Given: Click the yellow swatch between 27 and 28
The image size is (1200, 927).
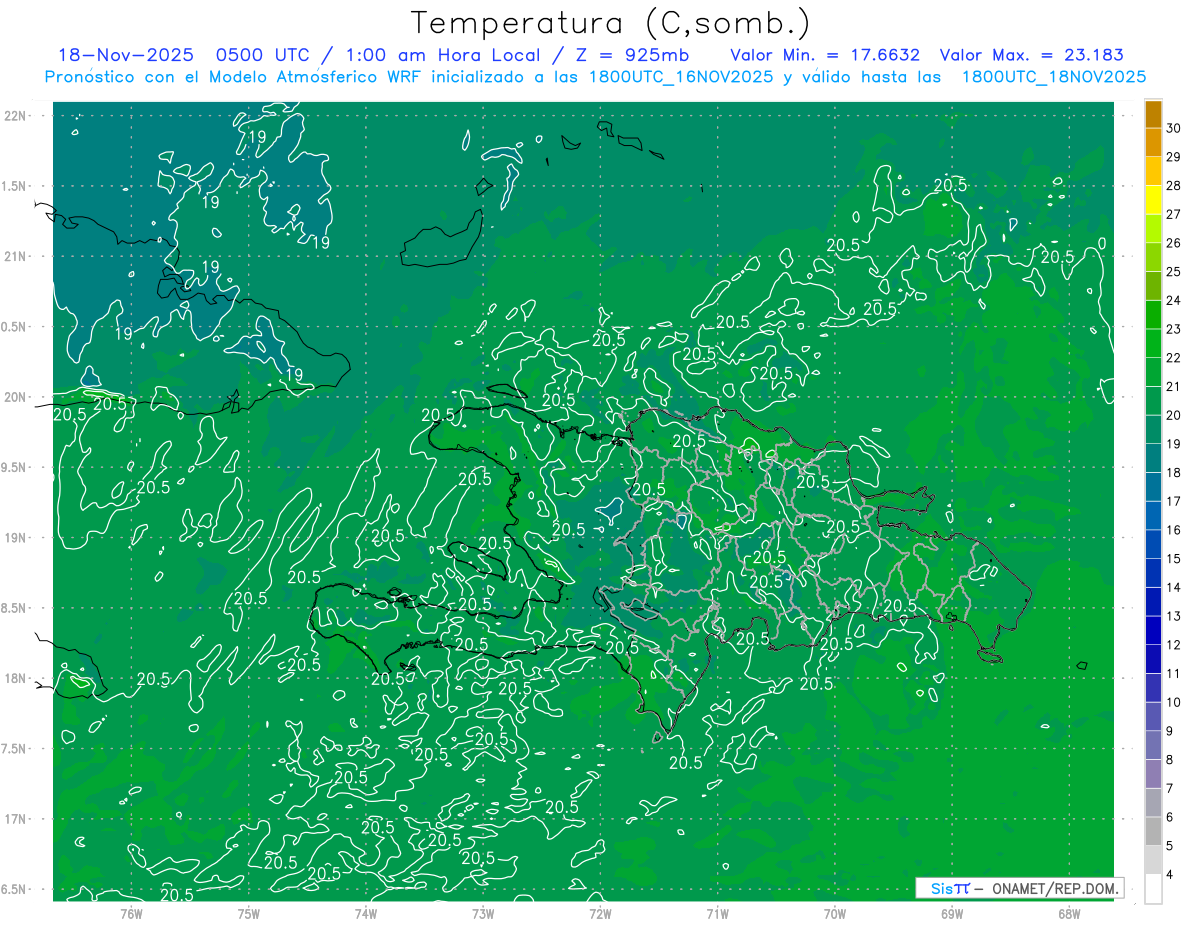Looking at the screenshot, I should (x=1153, y=200).
